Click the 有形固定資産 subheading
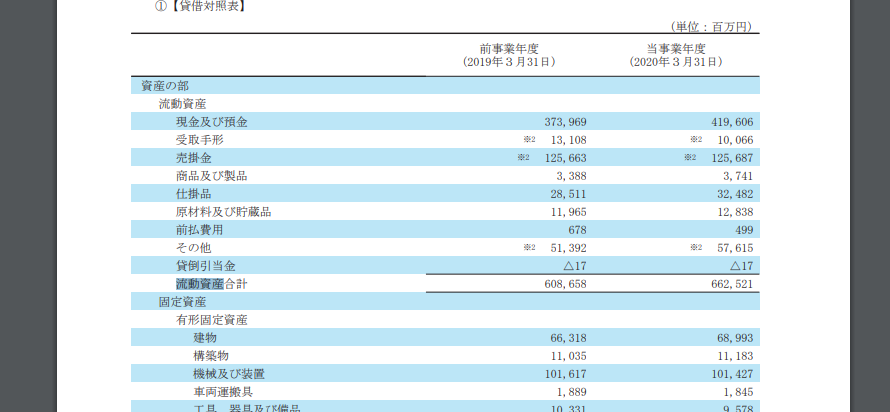The image size is (890, 412). tap(212, 319)
